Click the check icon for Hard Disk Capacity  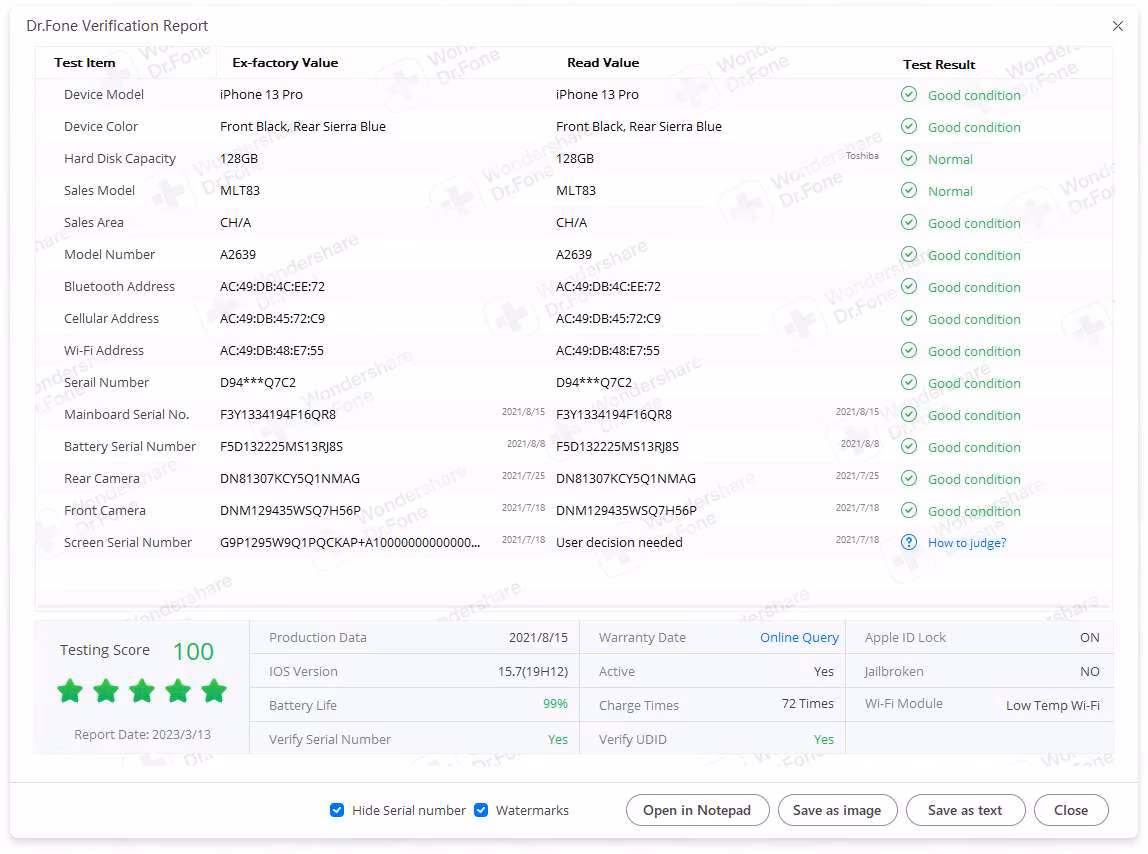pos(909,158)
